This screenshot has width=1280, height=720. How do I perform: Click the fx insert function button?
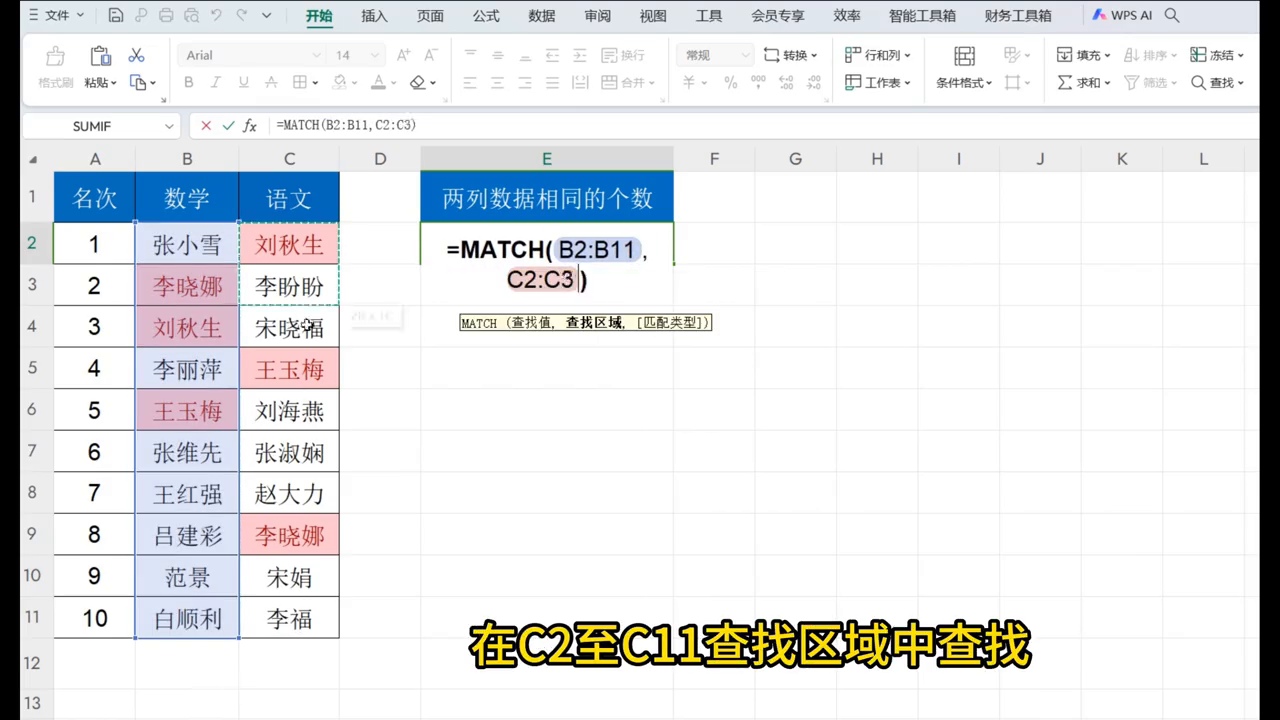point(250,126)
